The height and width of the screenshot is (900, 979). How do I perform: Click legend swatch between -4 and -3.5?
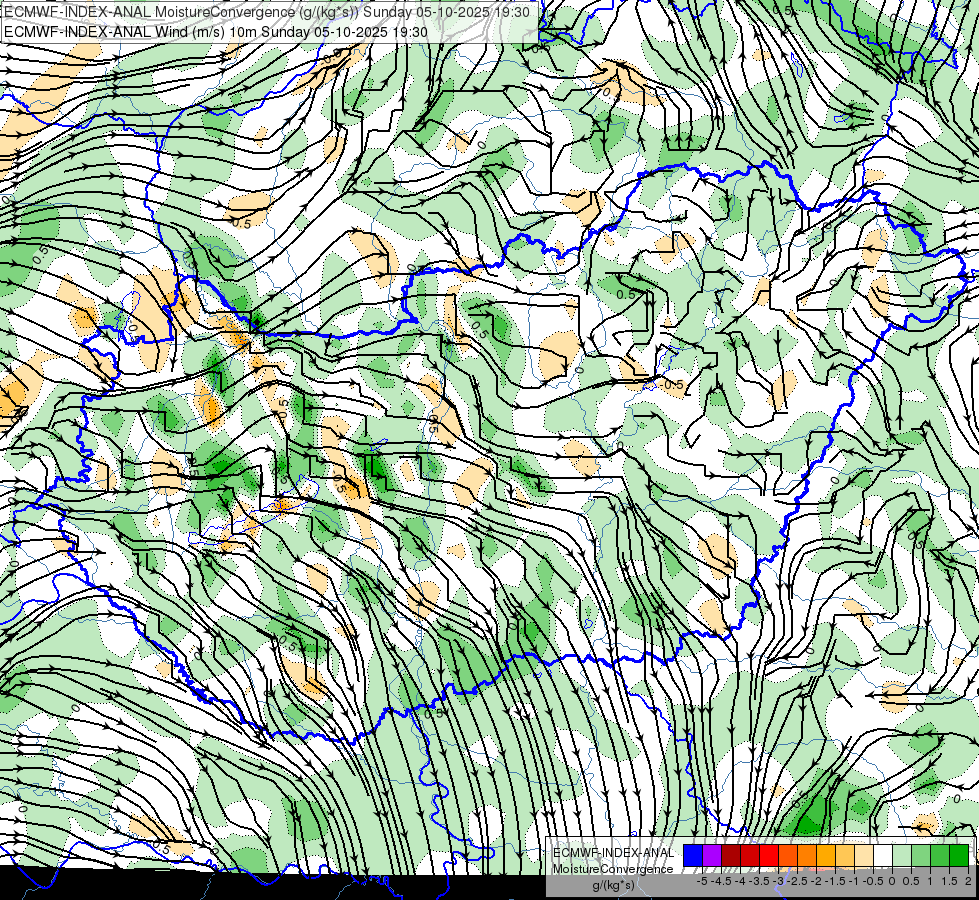(x=750, y=856)
